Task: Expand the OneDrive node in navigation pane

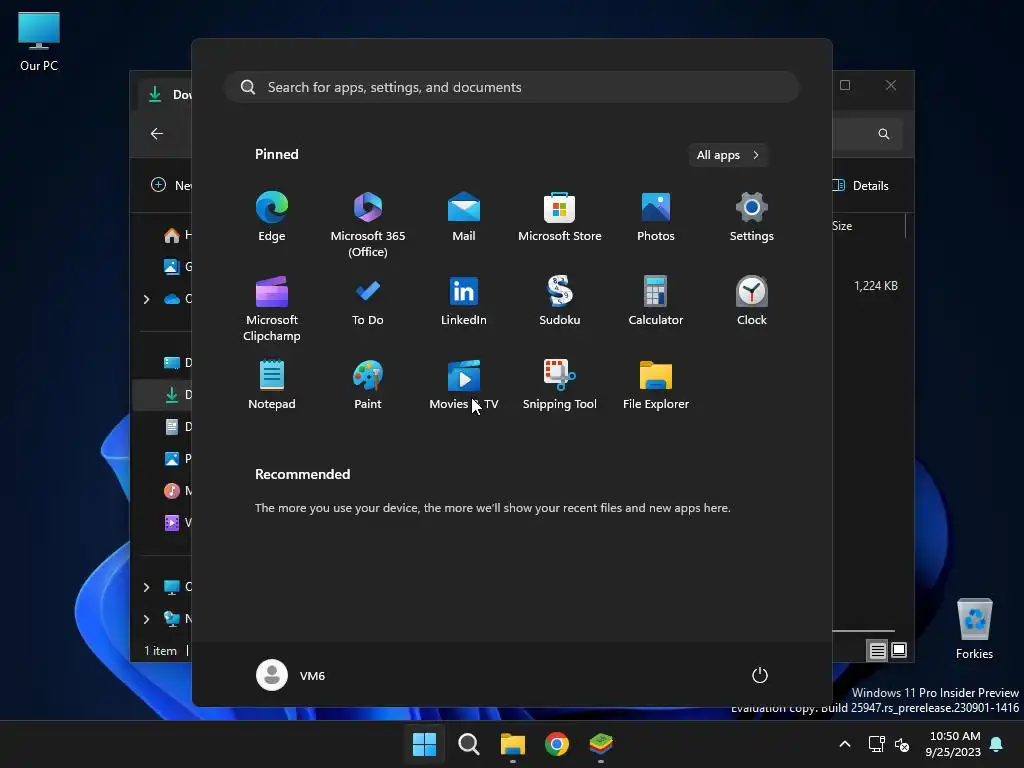Action: [146, 299]
